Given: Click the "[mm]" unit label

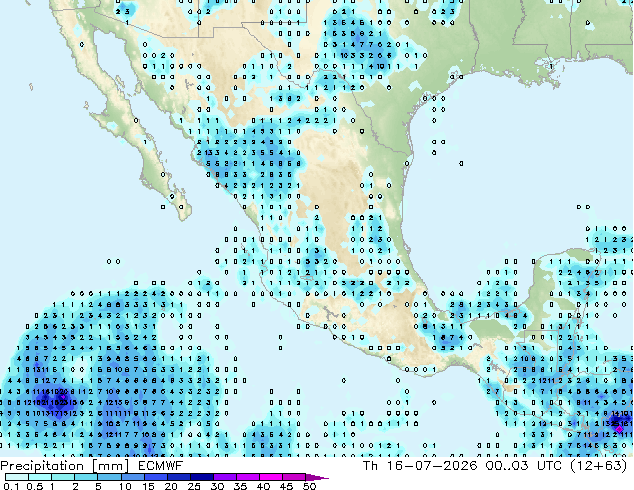Looking at the screenshot, I should coord(111,466).
